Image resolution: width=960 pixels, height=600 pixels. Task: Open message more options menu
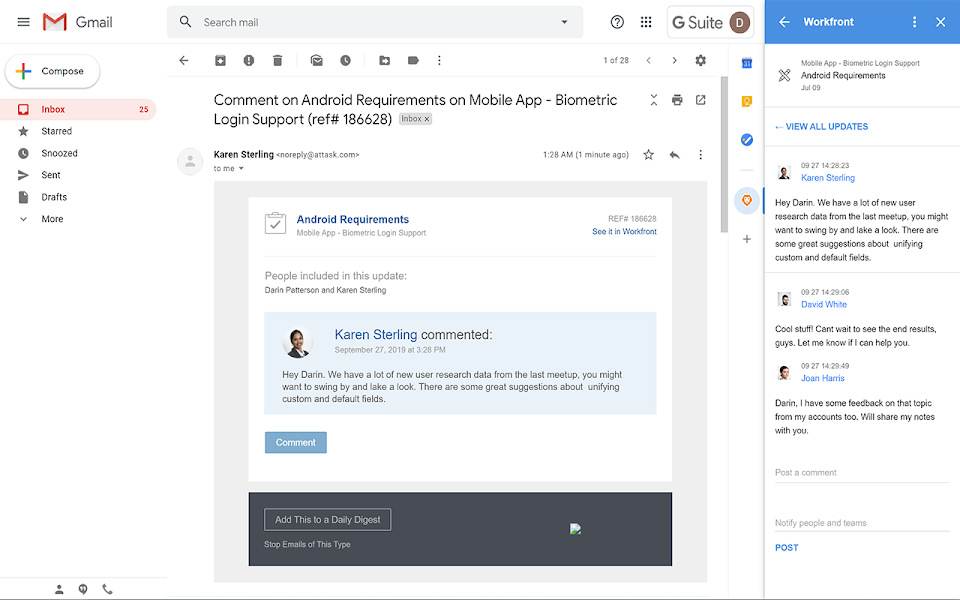700,155
